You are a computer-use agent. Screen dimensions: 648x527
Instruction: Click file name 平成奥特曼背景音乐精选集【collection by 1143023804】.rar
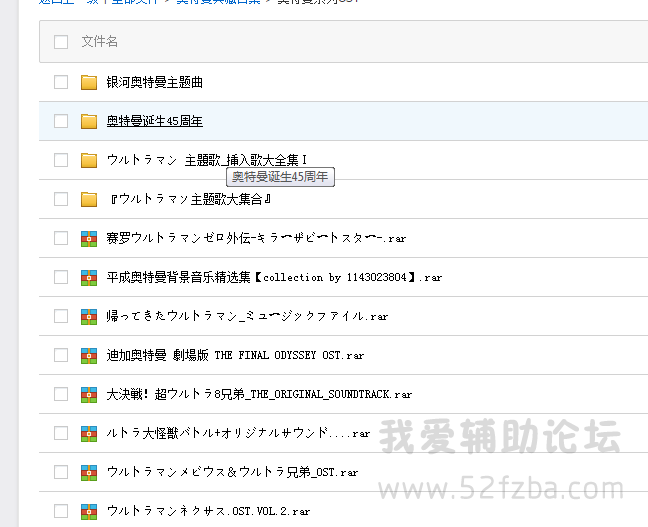point(274,277)
